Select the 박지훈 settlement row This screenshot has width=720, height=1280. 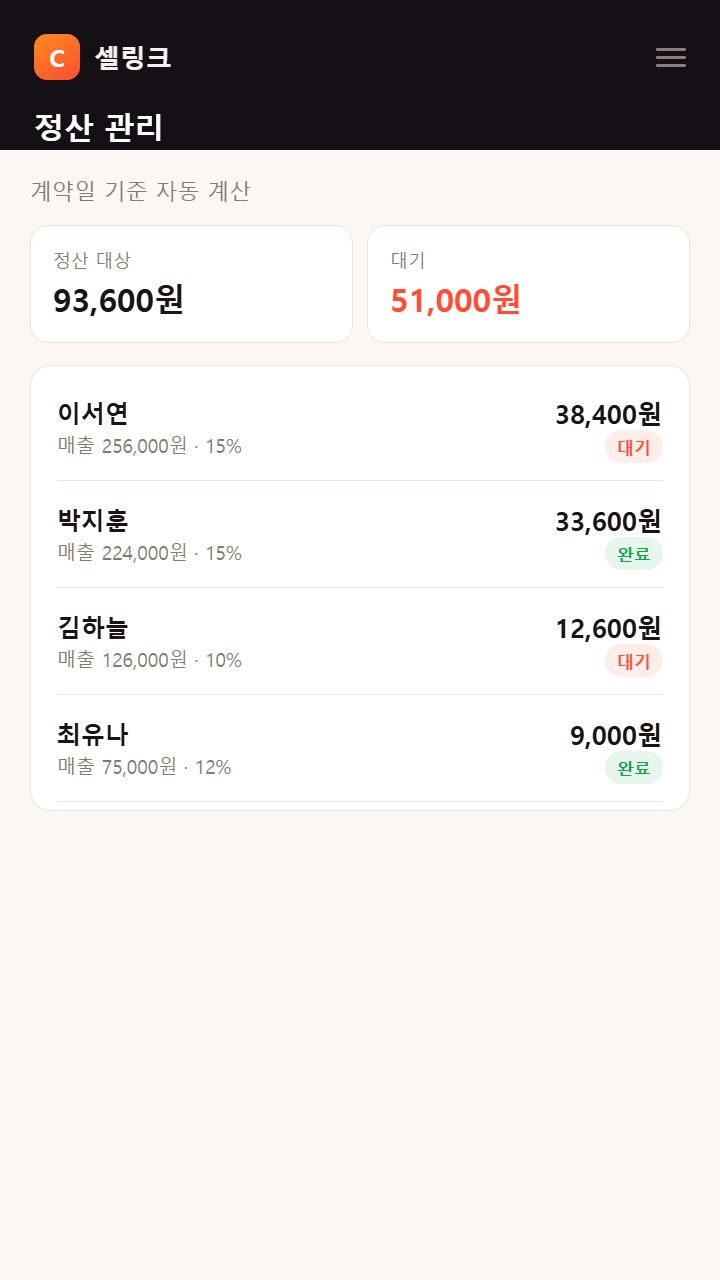360,534
